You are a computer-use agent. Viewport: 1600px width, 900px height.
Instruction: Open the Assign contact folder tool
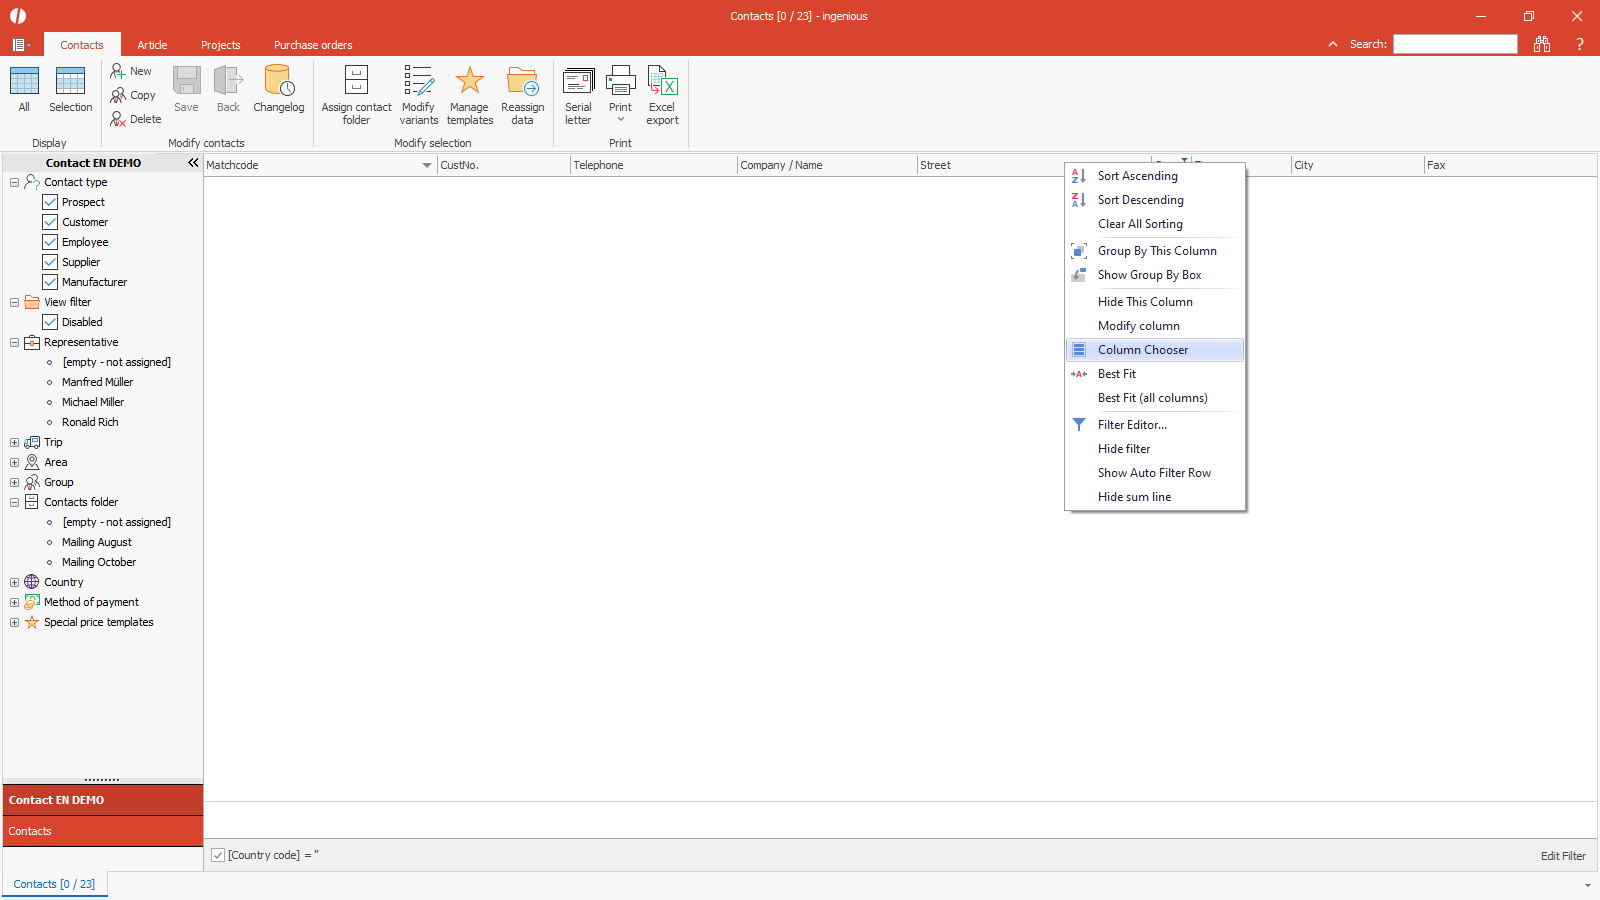(356, 82)
